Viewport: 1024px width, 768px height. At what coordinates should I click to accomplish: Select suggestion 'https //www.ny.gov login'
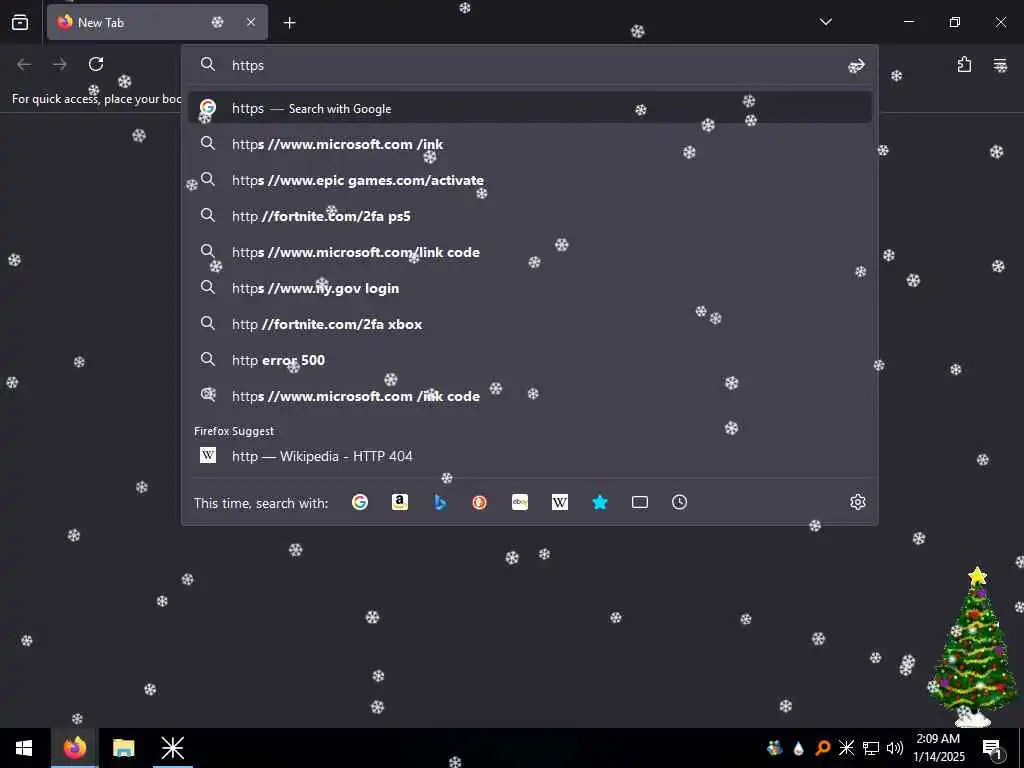[x=530, y=288]
